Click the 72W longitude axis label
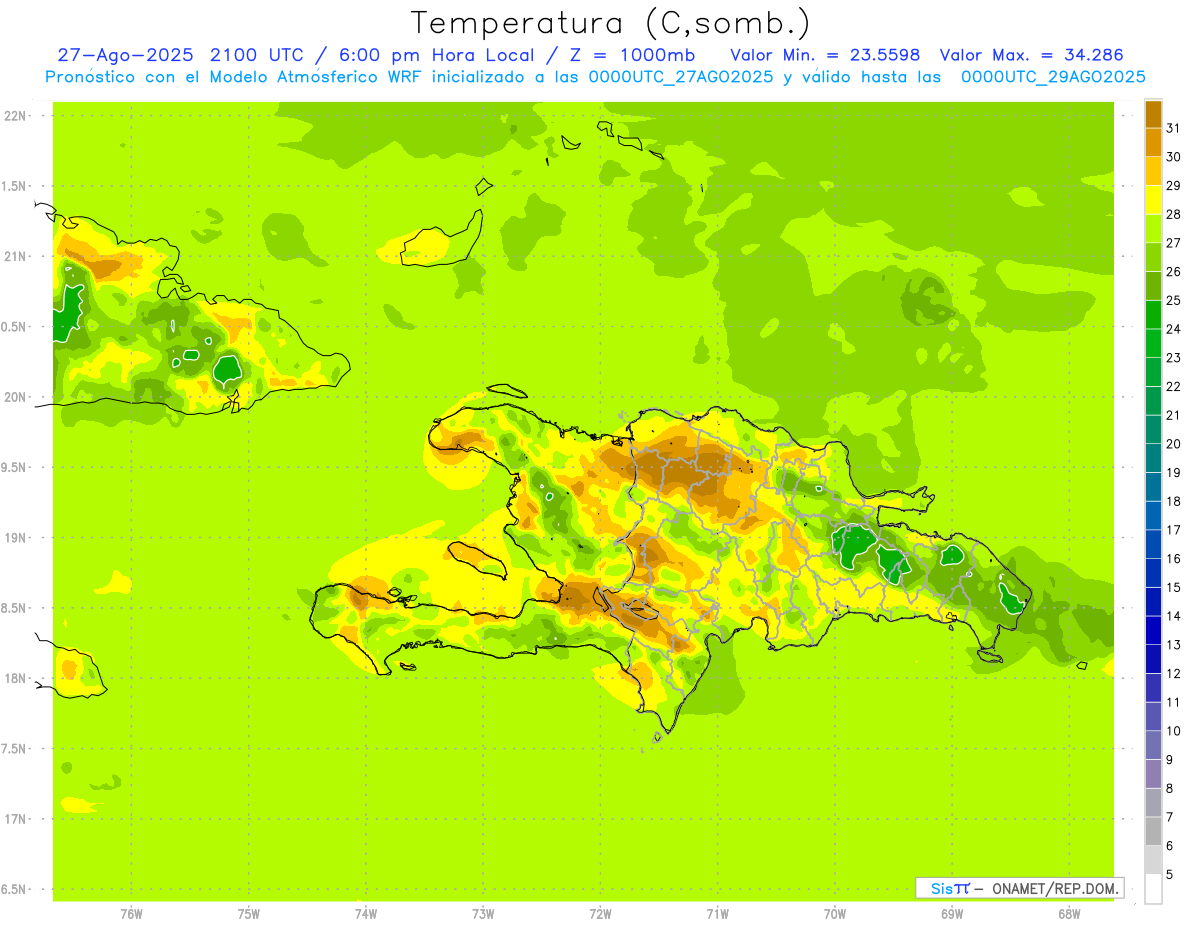This screenshot has height=927, width=1200. pyautogui.click(x=600, y=914)
